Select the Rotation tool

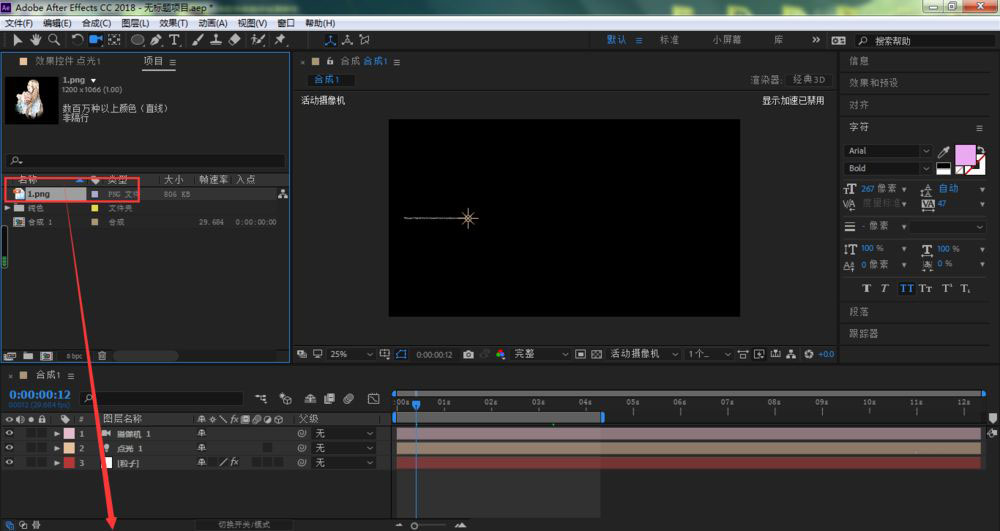[x=77, y=40]
